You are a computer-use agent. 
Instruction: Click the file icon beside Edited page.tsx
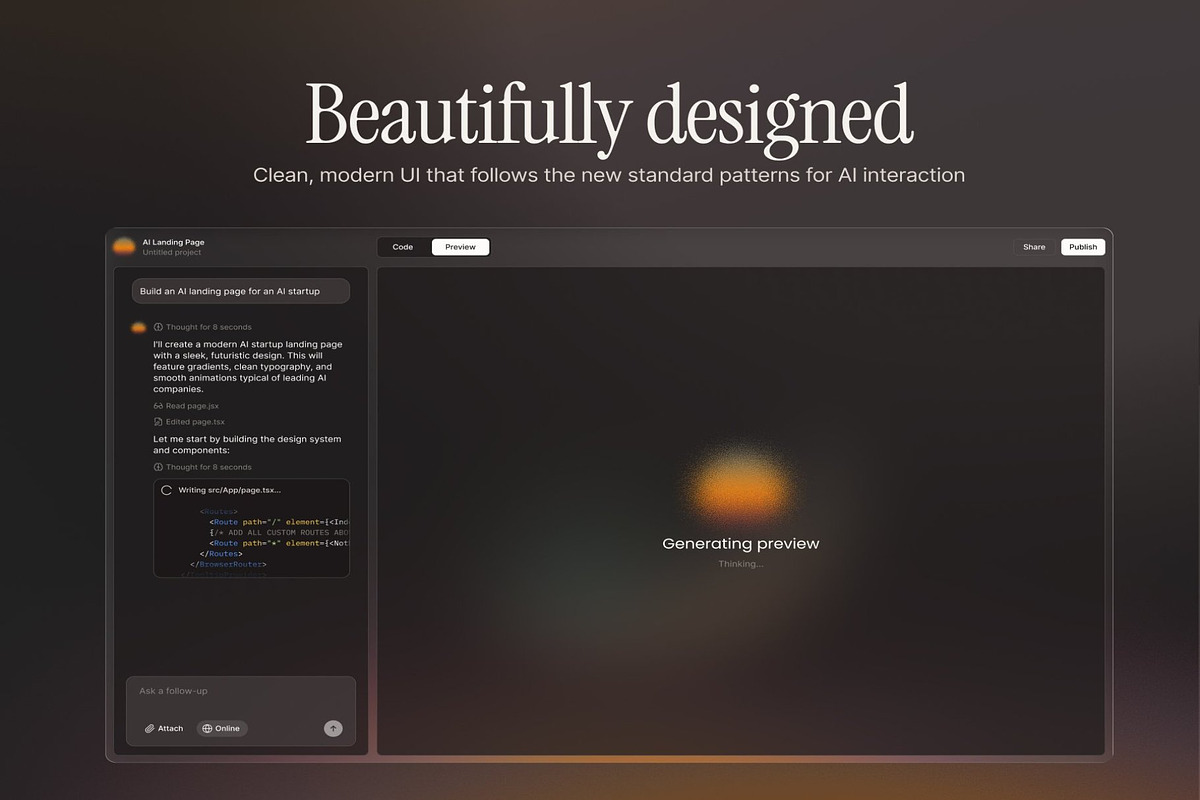tap(156, 421)
